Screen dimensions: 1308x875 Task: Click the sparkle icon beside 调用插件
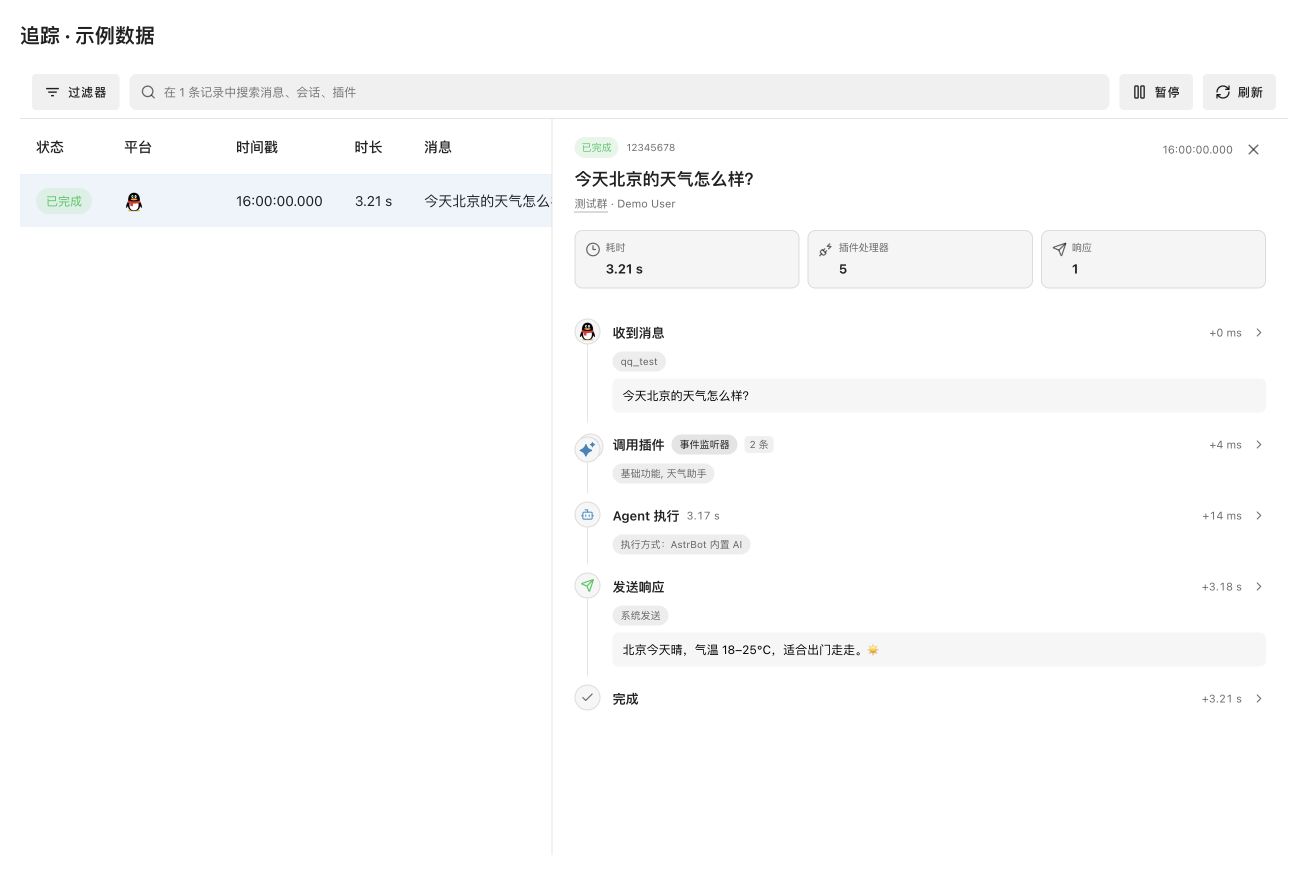[x=587, y=449]
